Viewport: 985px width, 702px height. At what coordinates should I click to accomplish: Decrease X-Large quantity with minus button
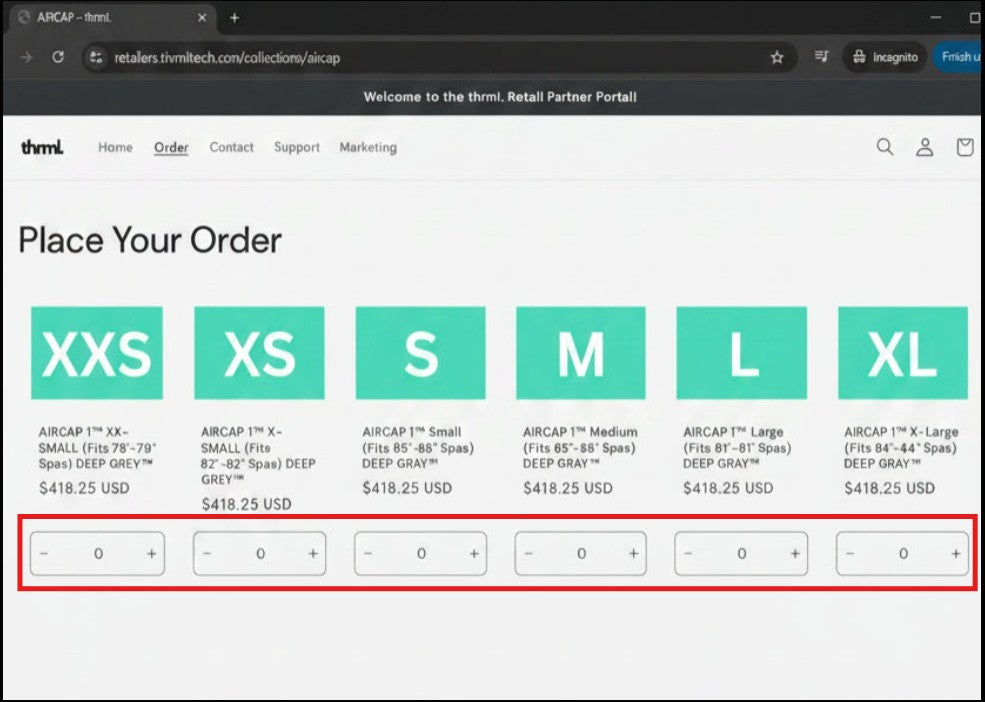[x=850, y=554]
